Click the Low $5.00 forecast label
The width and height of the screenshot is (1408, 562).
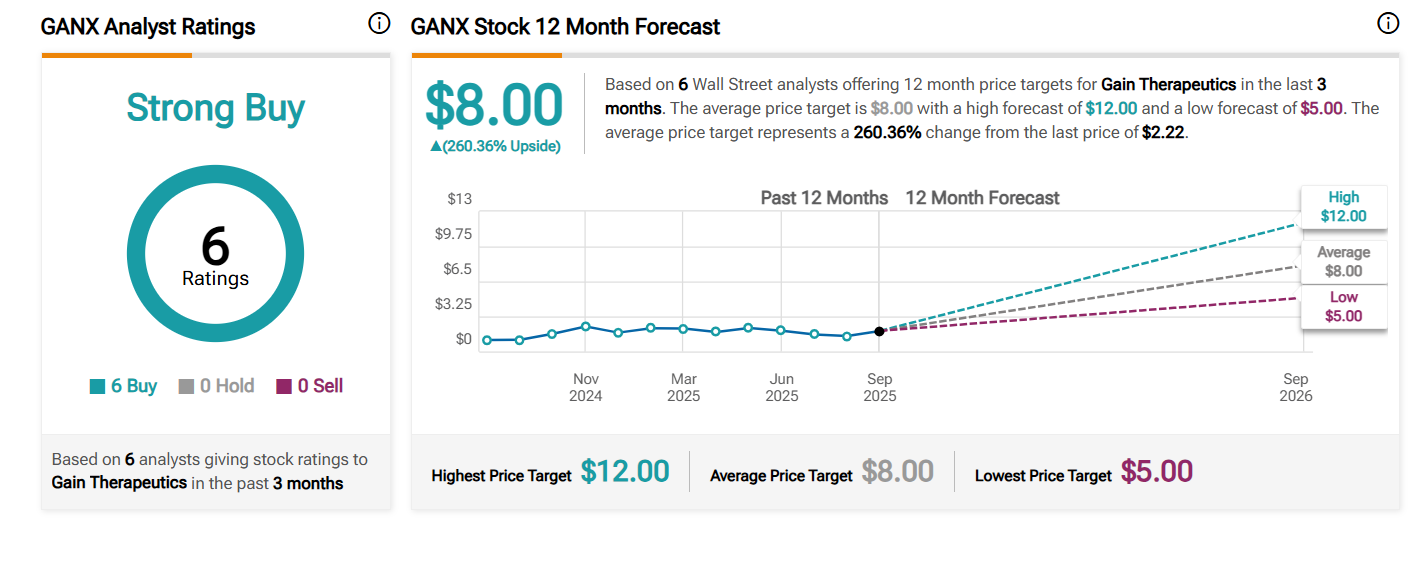click(1343, 307)
